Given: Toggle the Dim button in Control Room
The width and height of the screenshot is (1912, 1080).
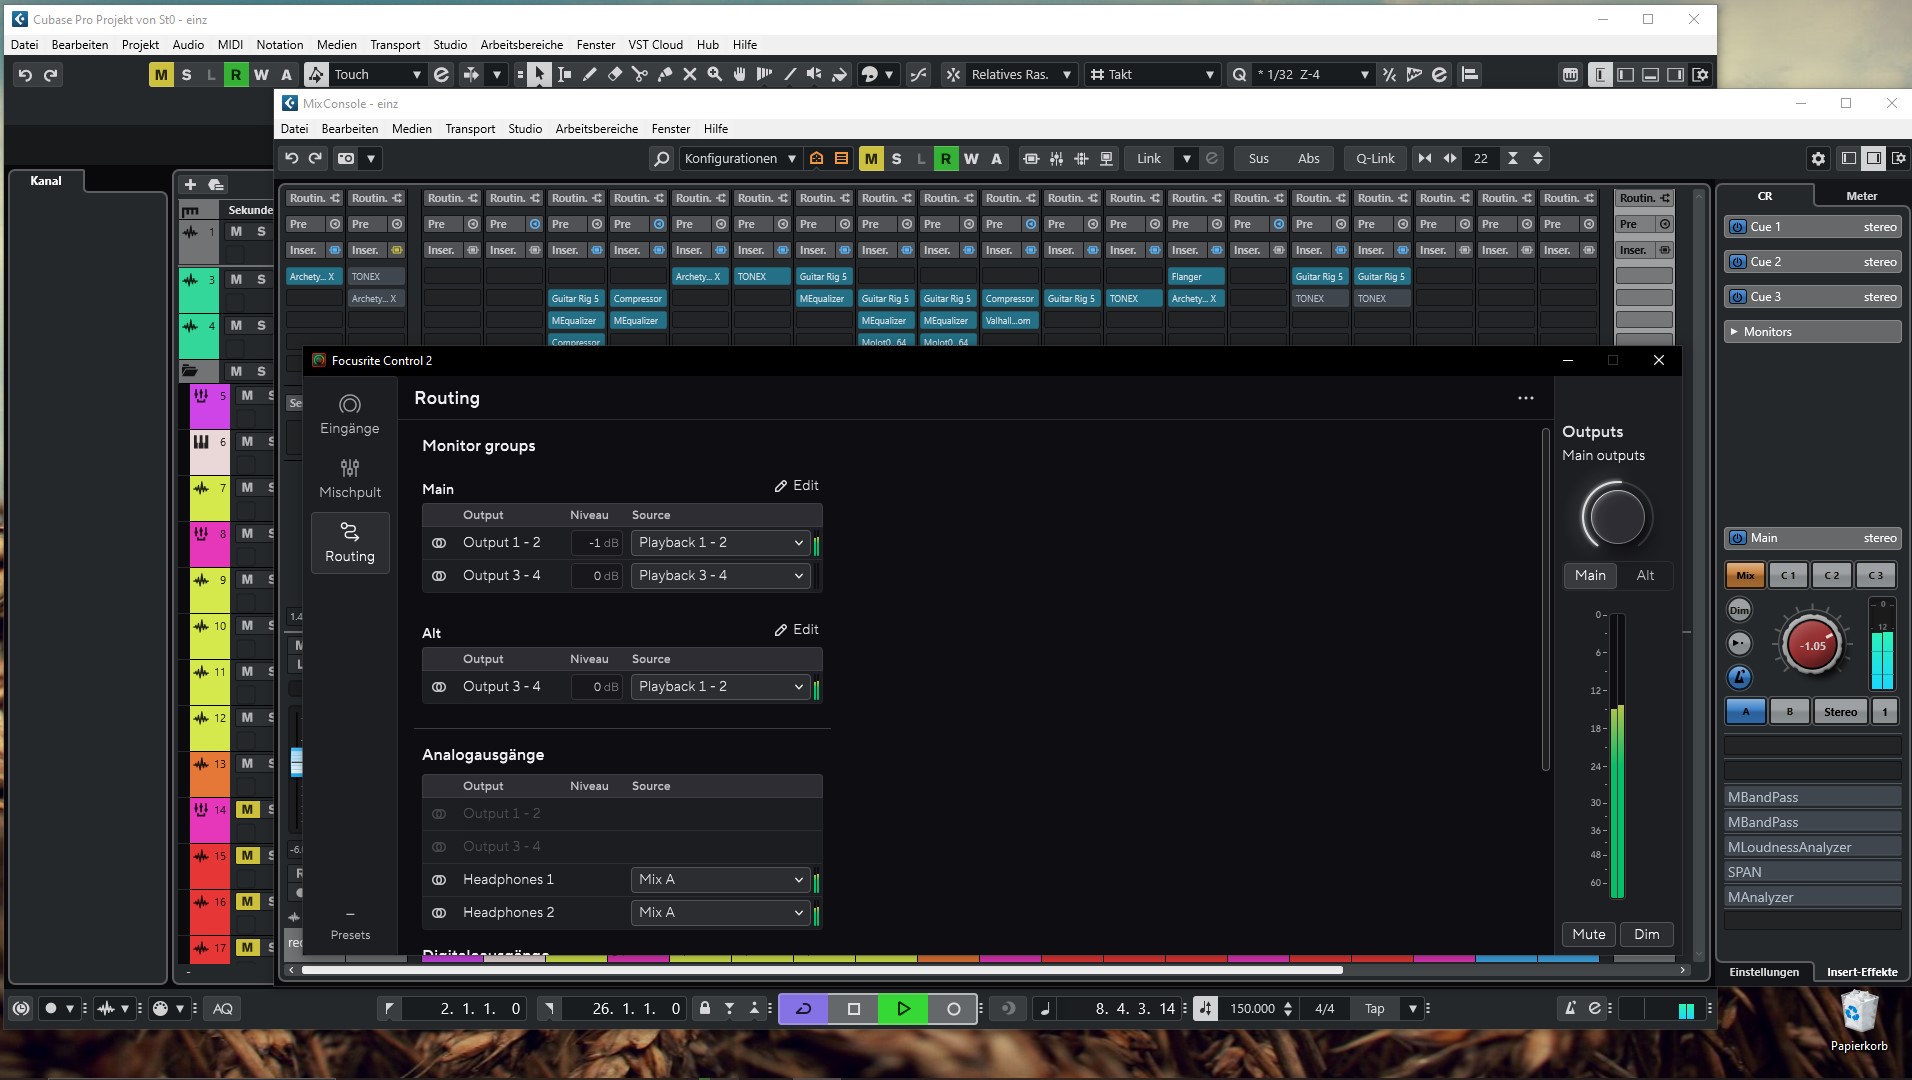Looking at the screenshot, I should [1739, 610].
